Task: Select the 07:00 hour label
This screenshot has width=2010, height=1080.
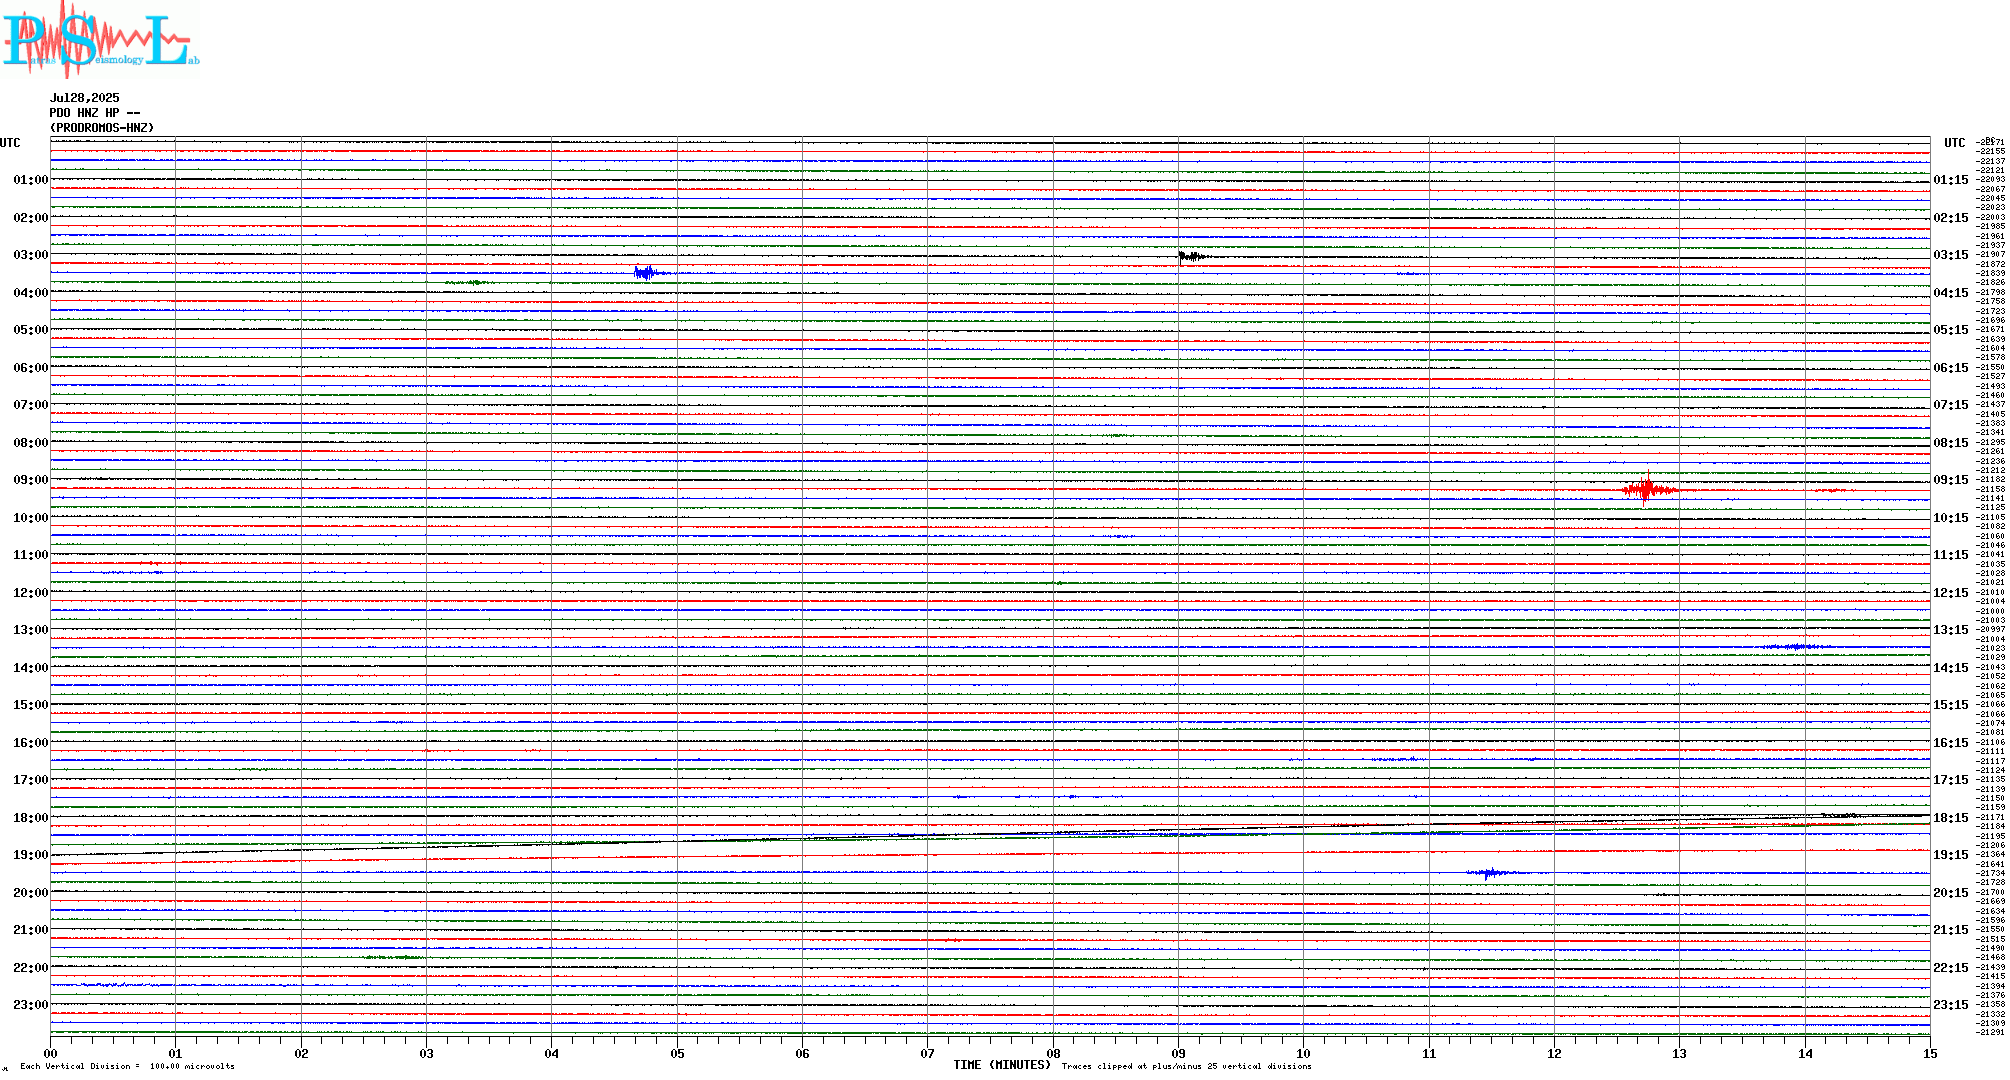Action: coord(31,405)
